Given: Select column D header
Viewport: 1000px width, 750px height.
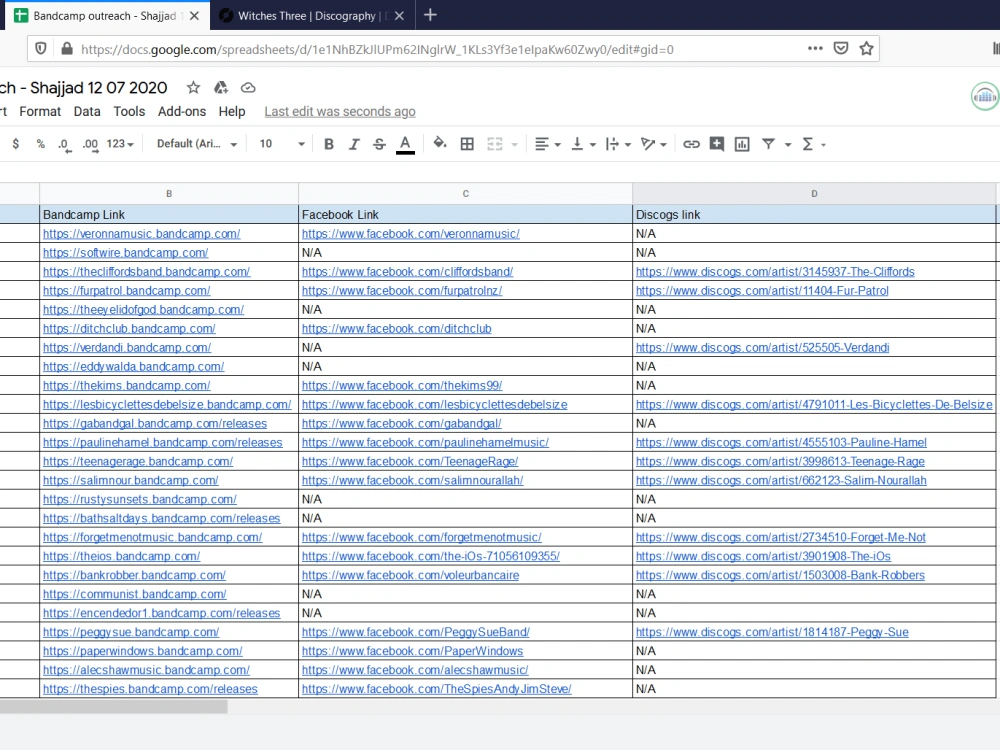Looking at the screenshot, I should point(814,194).
